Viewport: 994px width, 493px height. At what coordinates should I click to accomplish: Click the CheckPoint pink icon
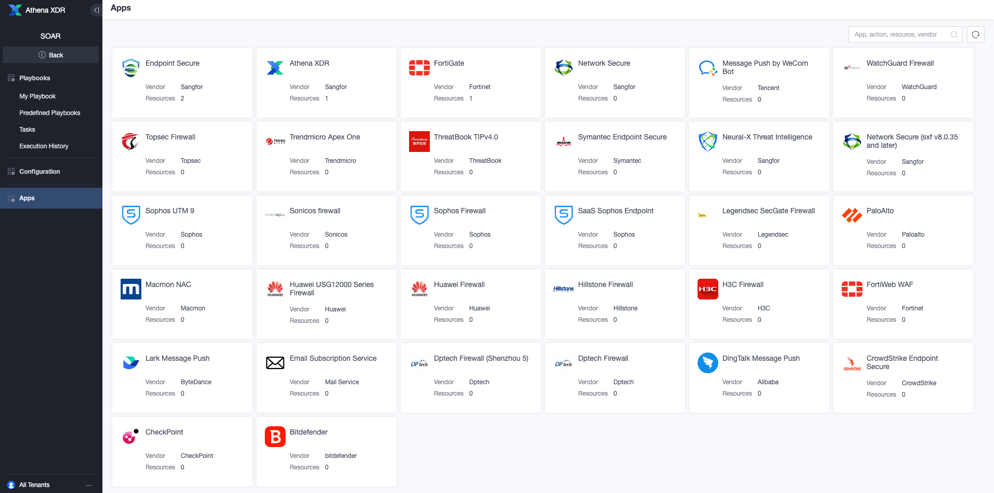pos(131,437)
